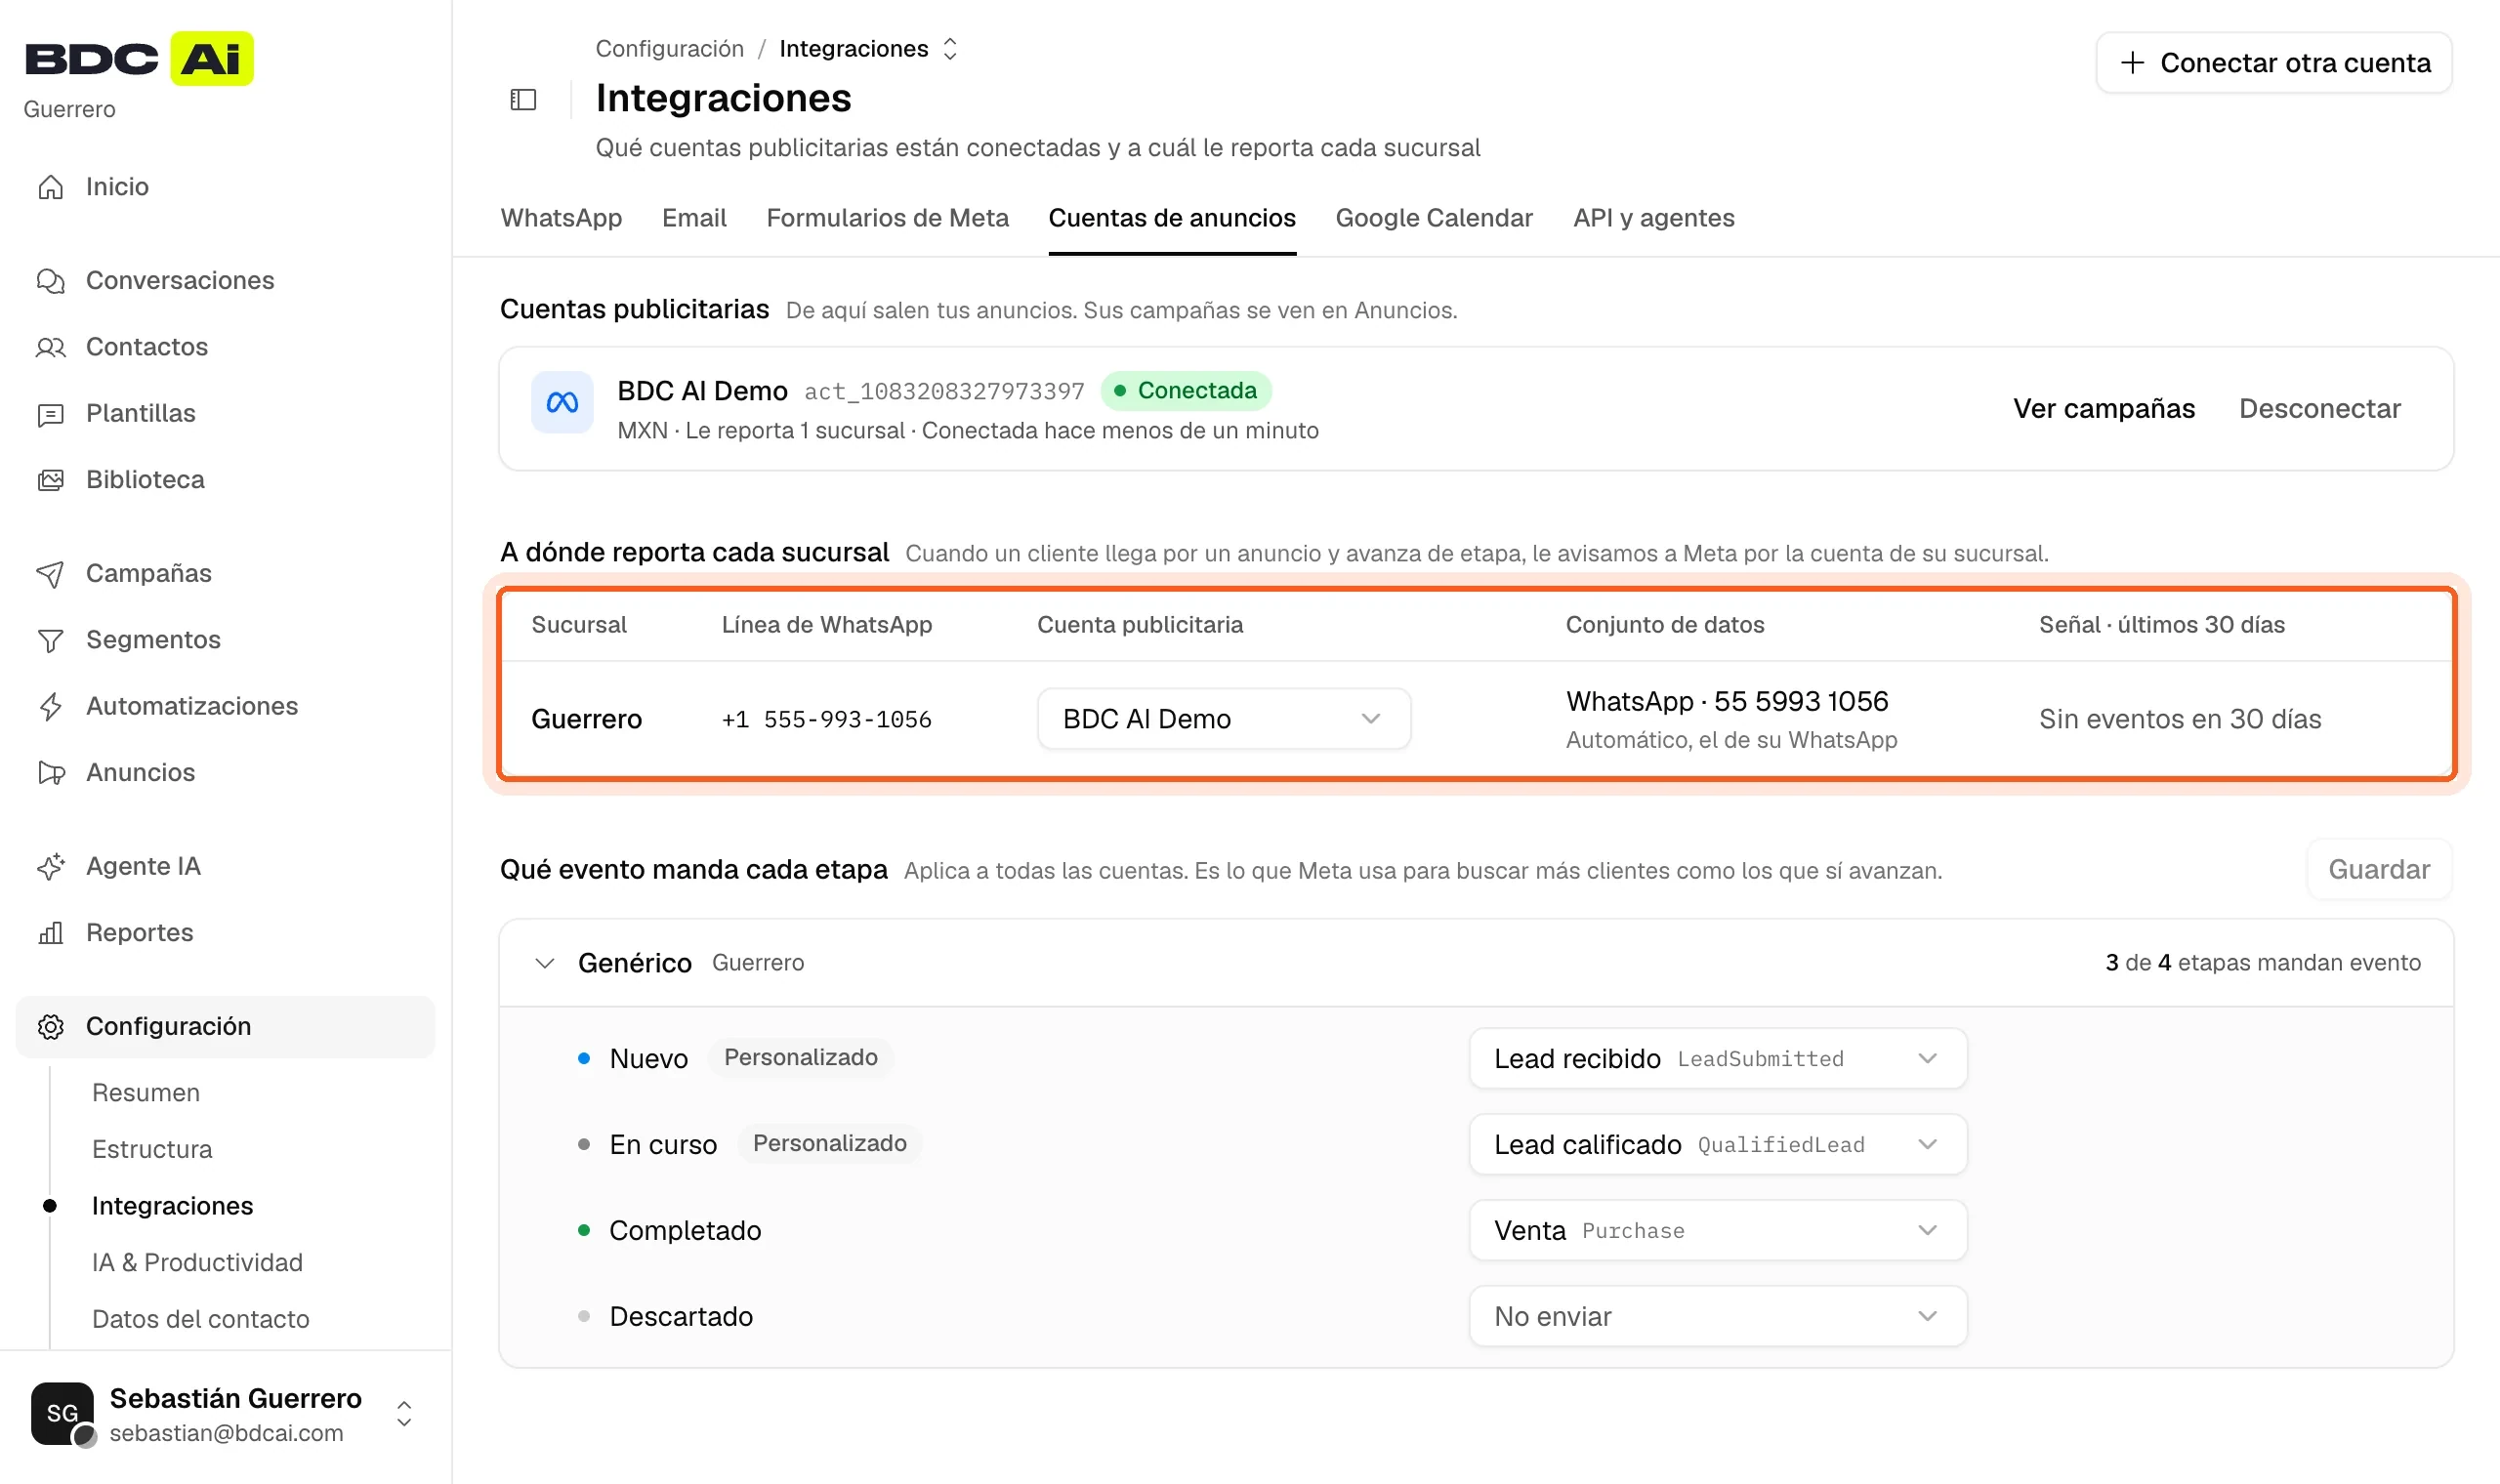Click the BDC Ai logo

139,59
